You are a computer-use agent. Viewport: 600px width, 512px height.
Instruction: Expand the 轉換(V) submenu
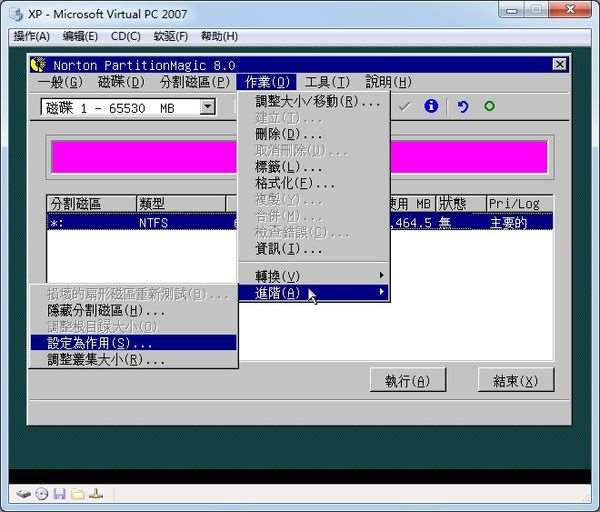pos(314,276)
